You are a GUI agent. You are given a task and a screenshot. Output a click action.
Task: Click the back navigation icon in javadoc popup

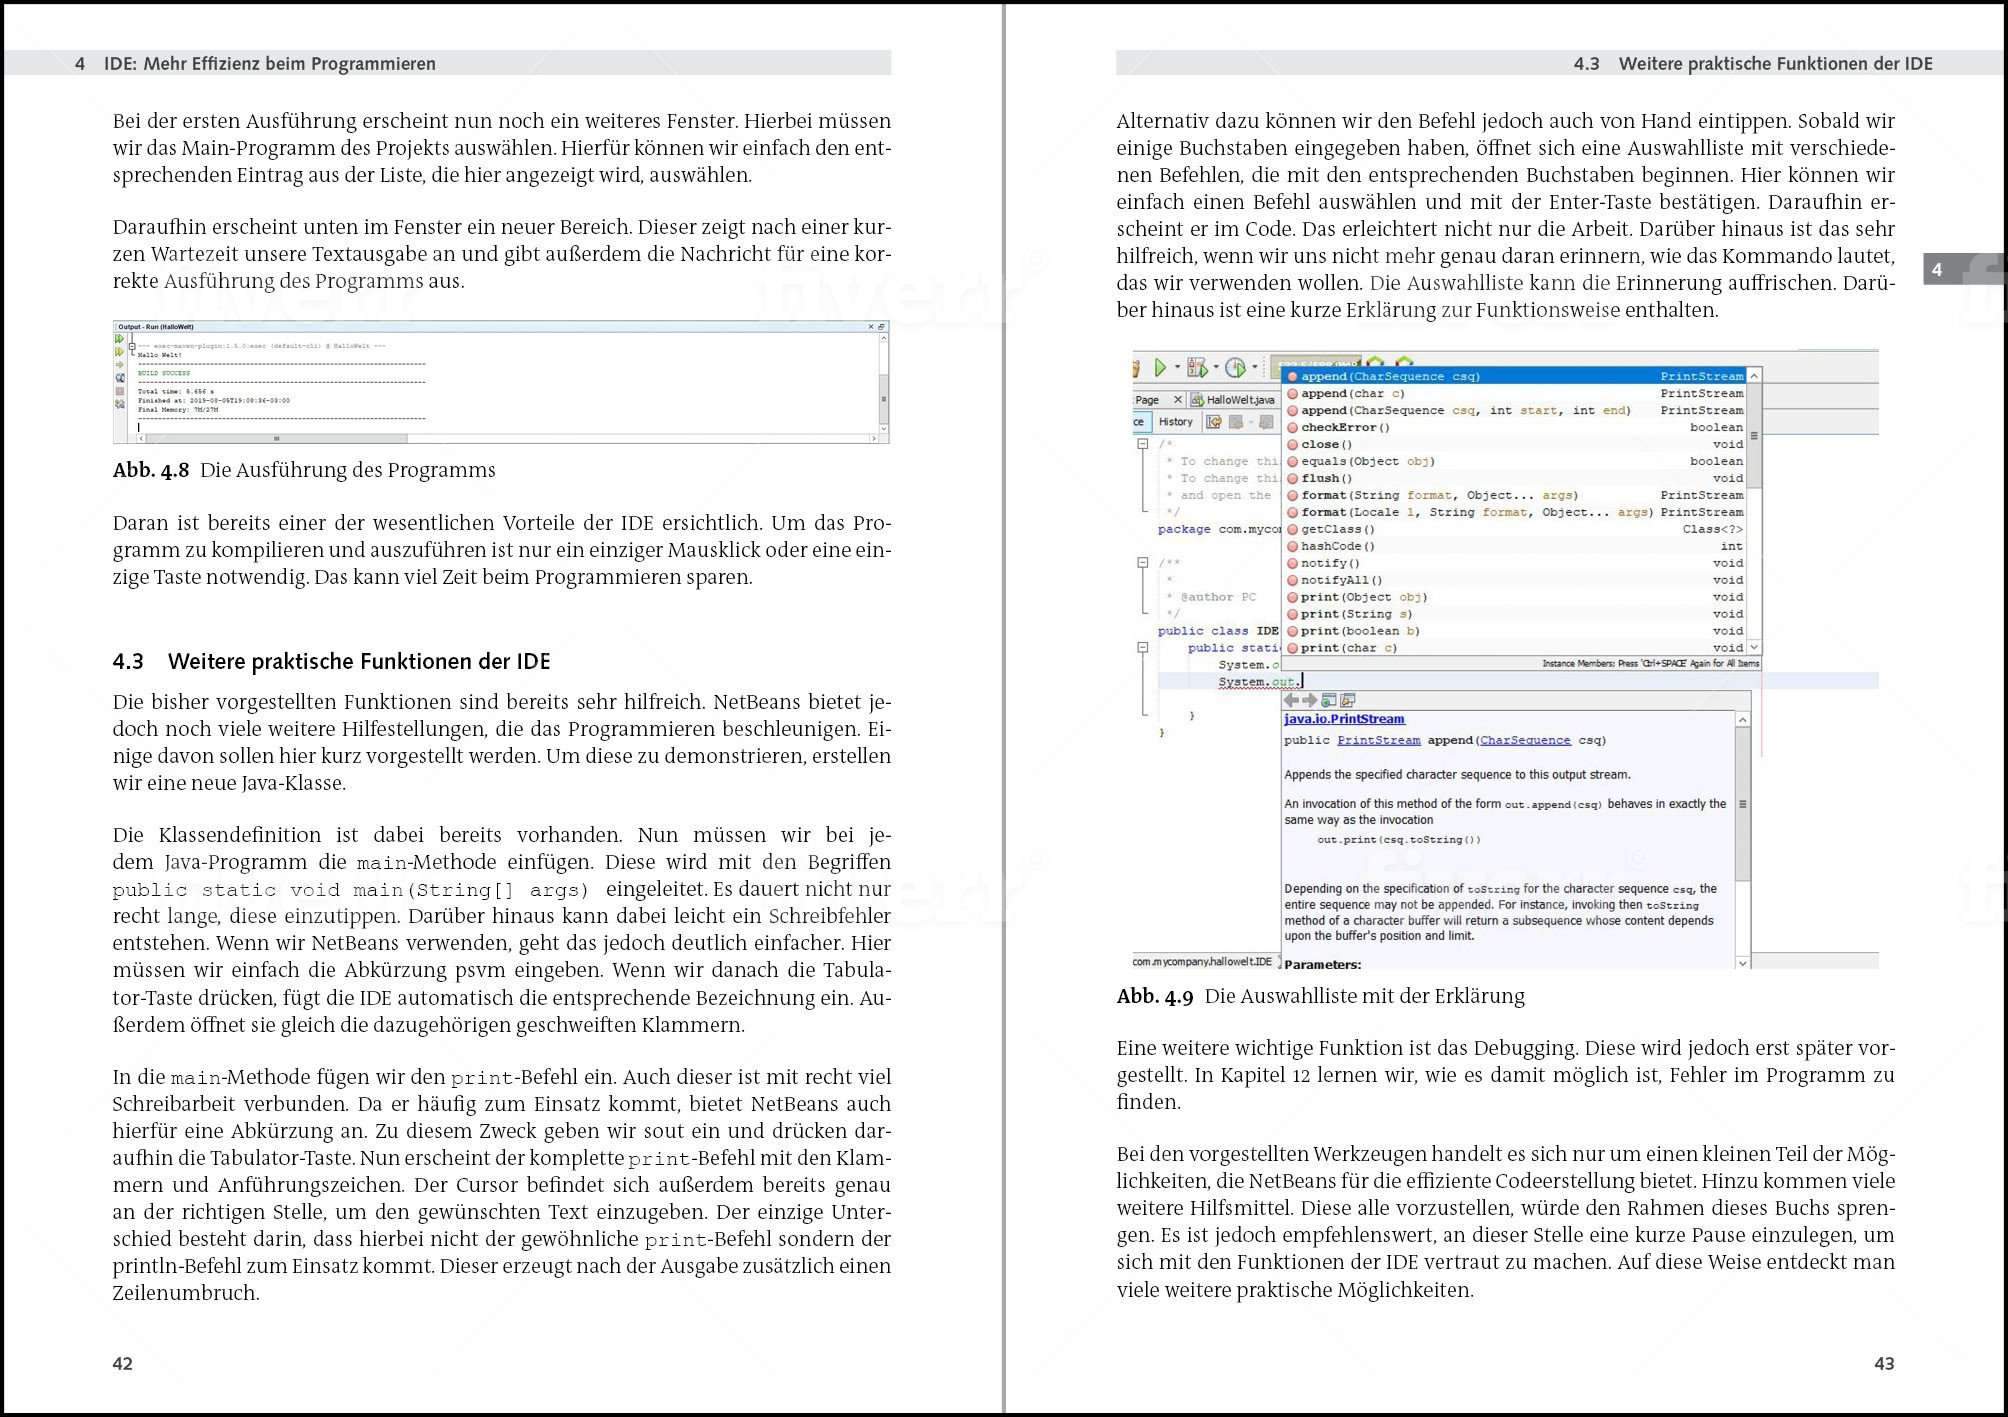pyautogui.click(x=1292, y=700)
